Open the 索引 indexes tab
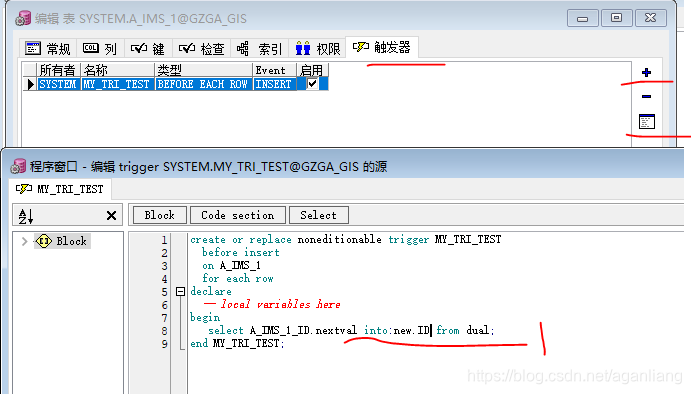Image resolution: width=691 pixels, height=394 pixels. (x=260, y=48)
